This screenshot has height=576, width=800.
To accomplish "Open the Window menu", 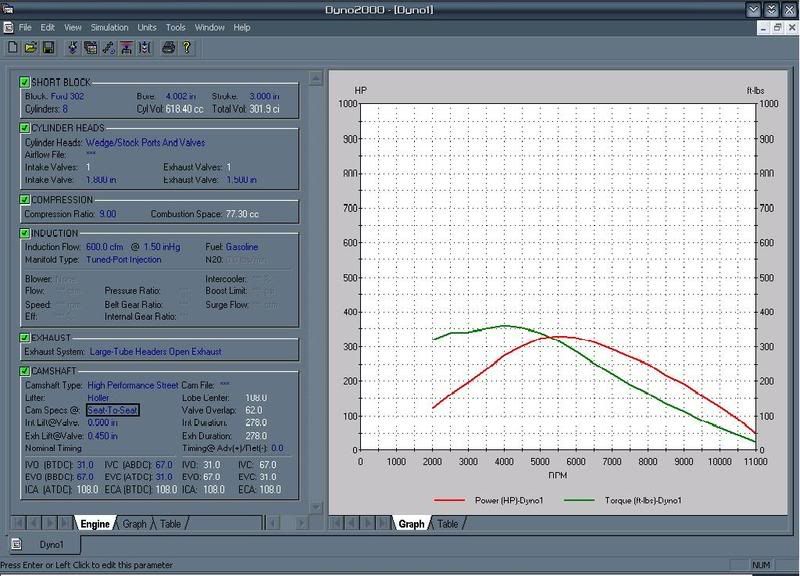I will pyautogui.click(x=210, y=28).
